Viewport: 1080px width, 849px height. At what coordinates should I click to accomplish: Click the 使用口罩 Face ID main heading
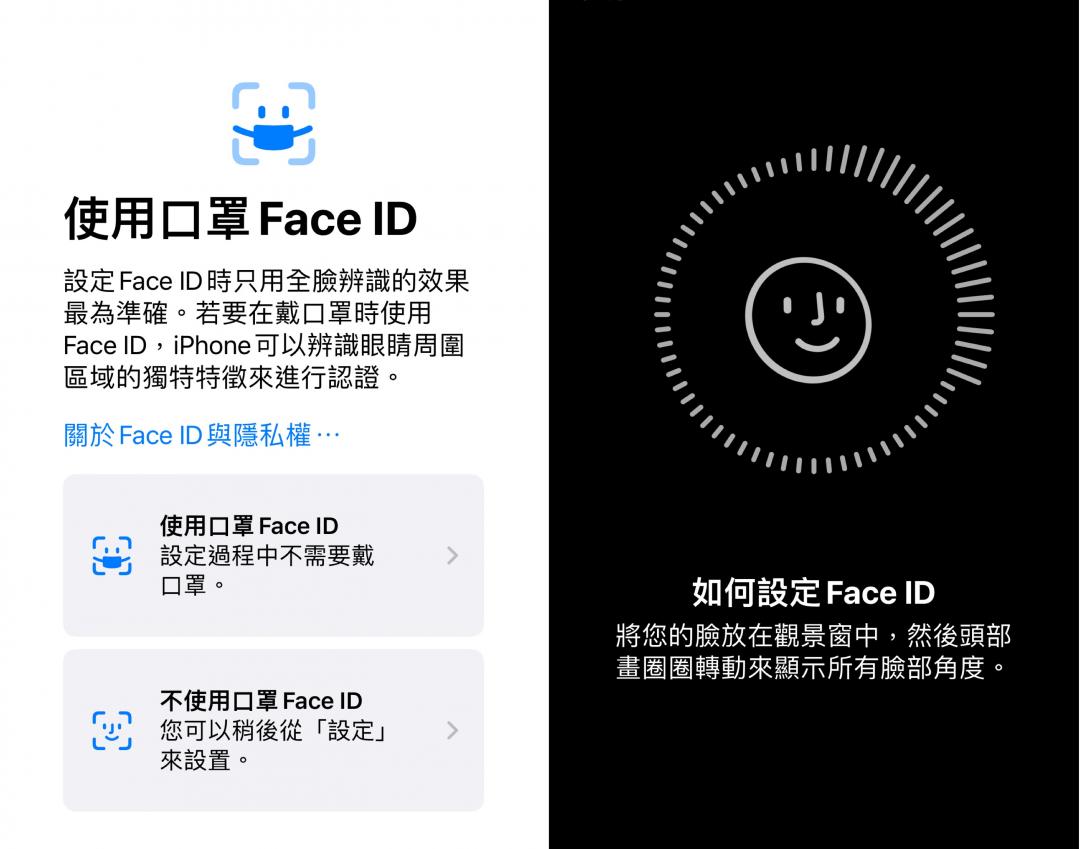coord(240,219)
